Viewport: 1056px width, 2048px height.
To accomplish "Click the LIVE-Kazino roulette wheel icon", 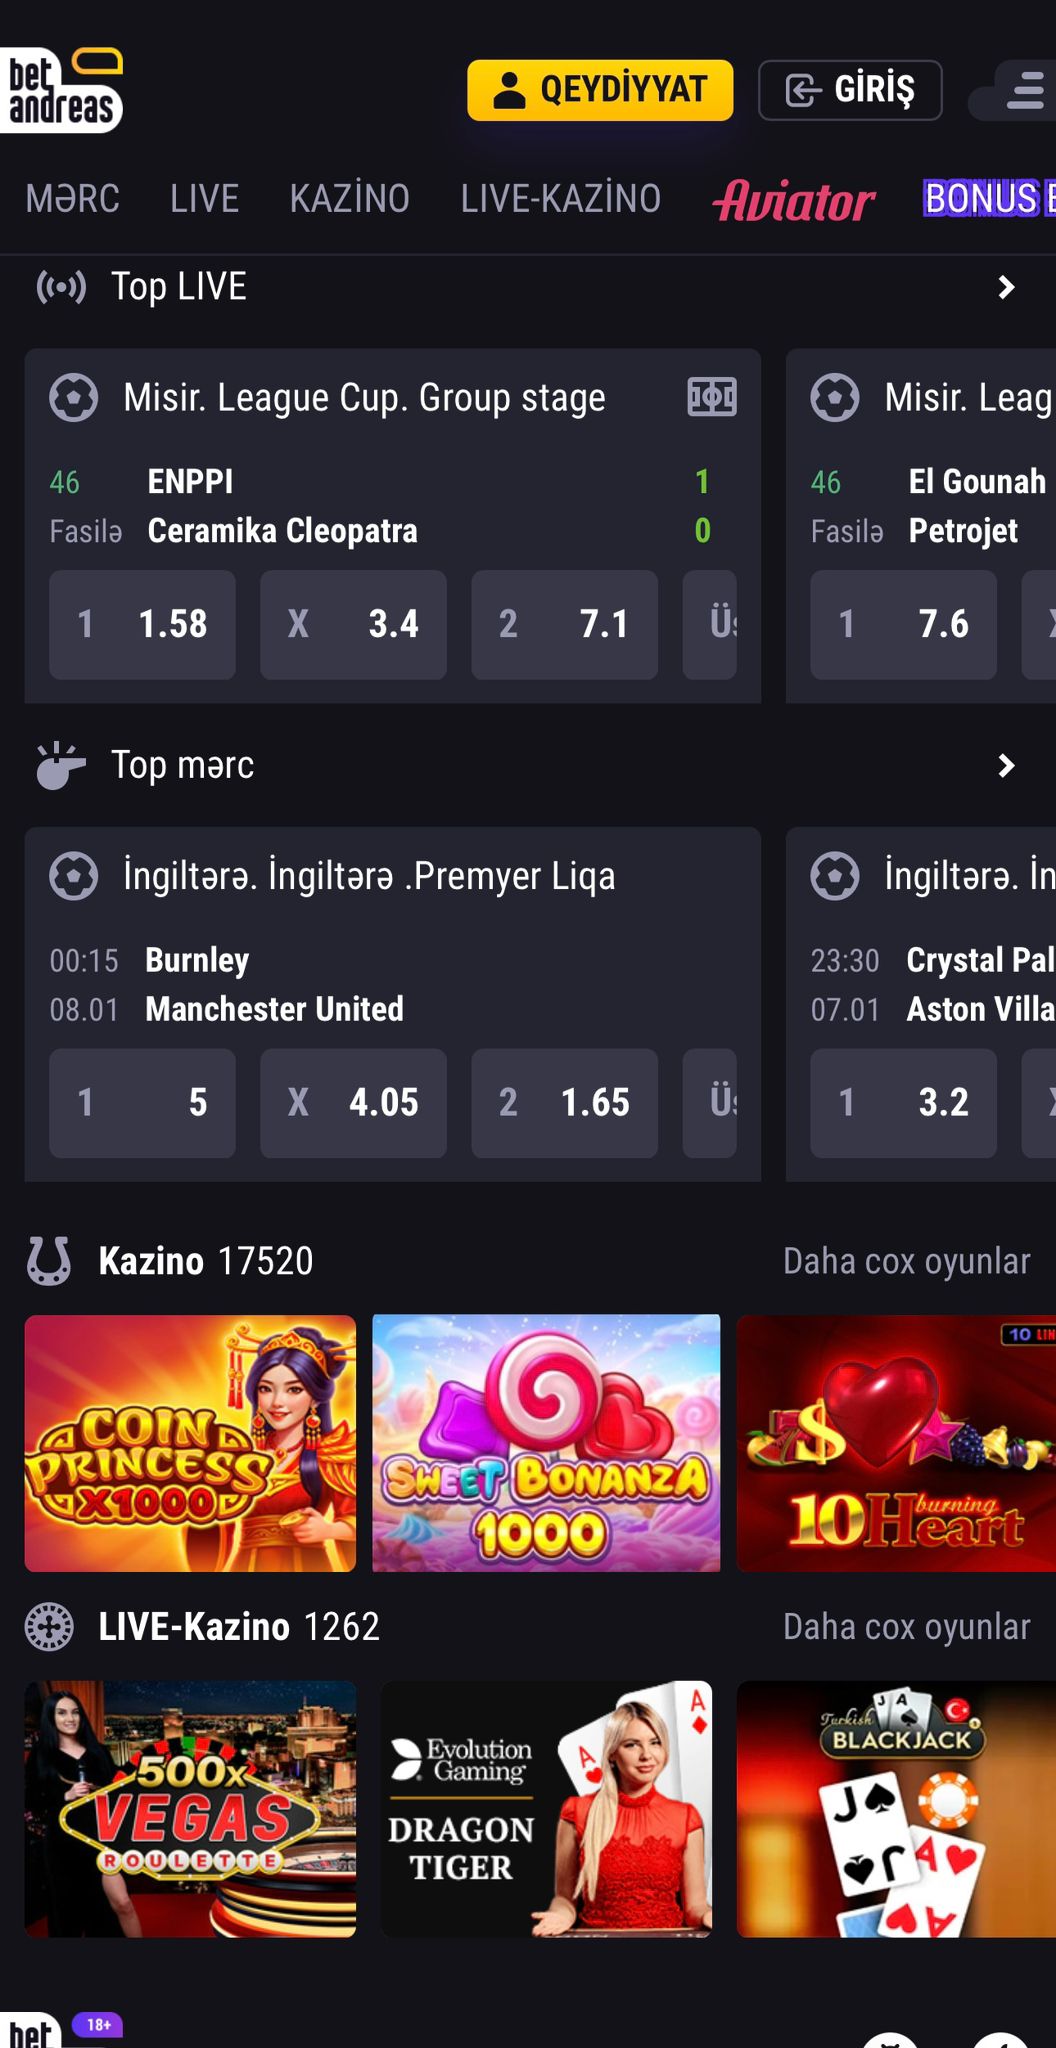I will pos(49,1626).
